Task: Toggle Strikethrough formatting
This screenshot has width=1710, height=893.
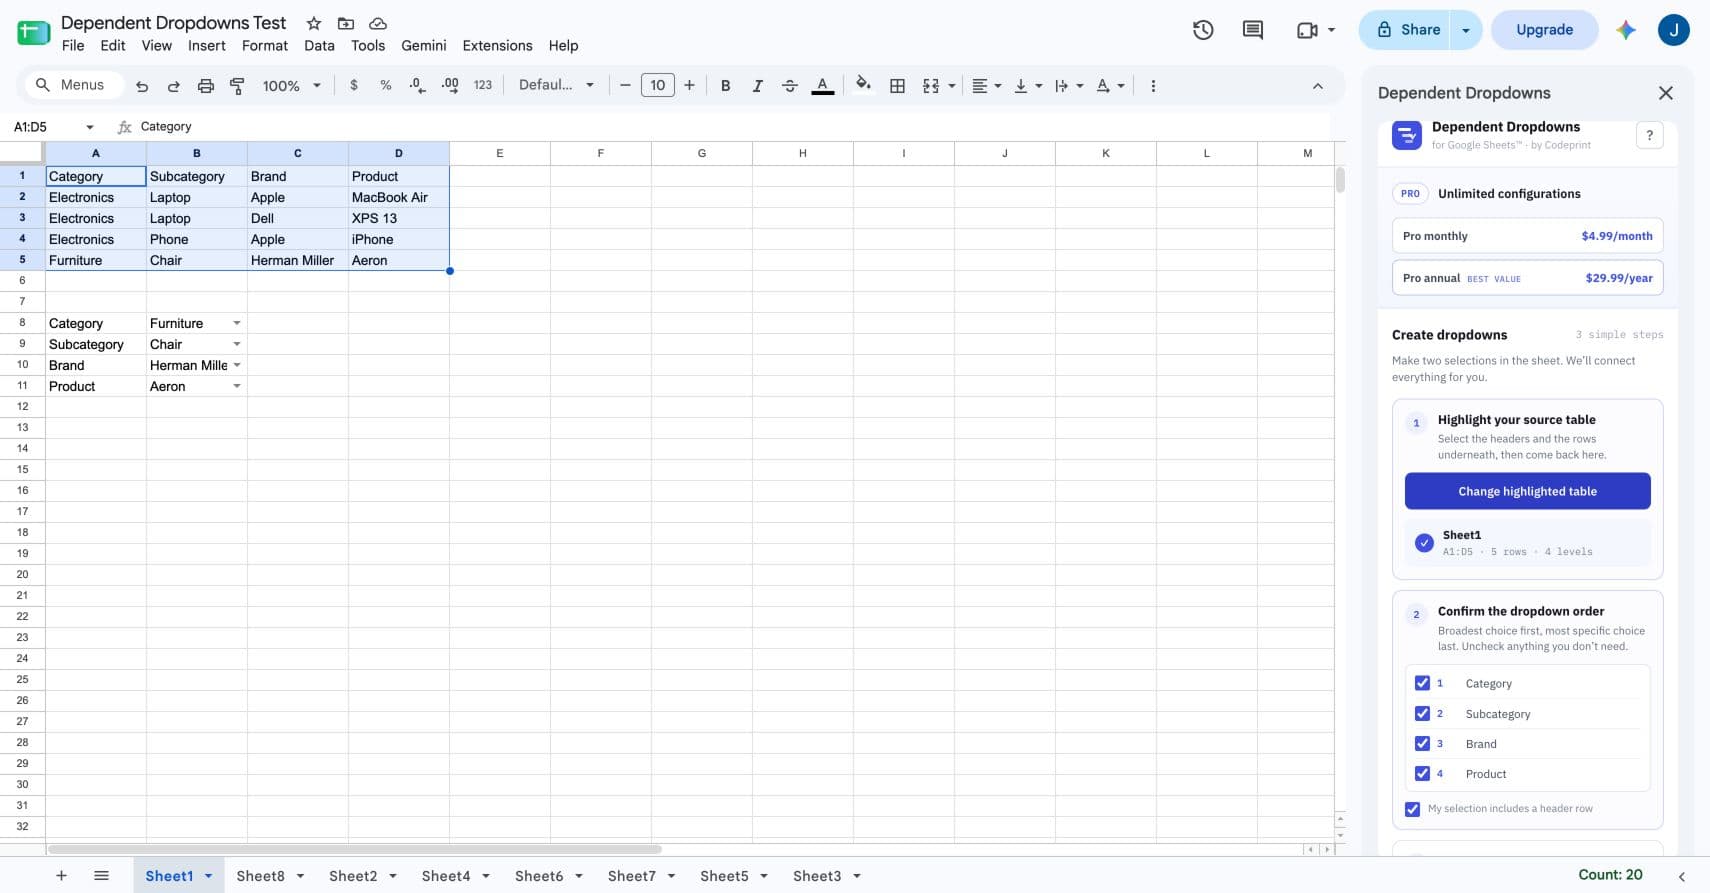Action: [790, 86]
